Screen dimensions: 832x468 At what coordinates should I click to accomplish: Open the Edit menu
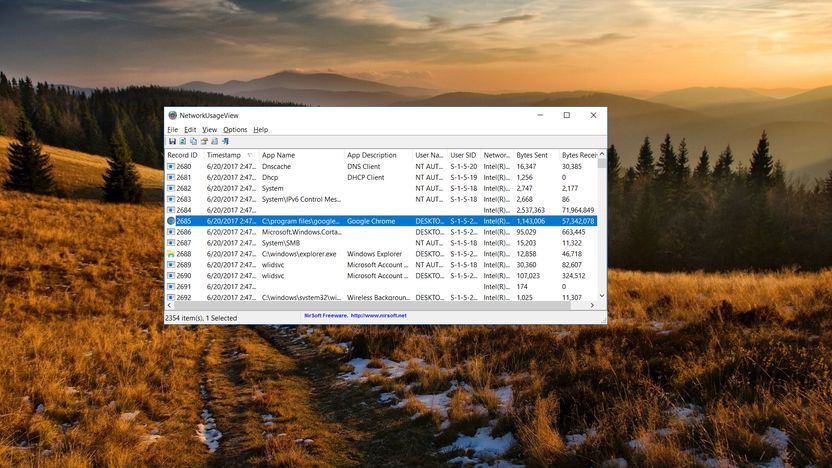(x=190, y=129)
